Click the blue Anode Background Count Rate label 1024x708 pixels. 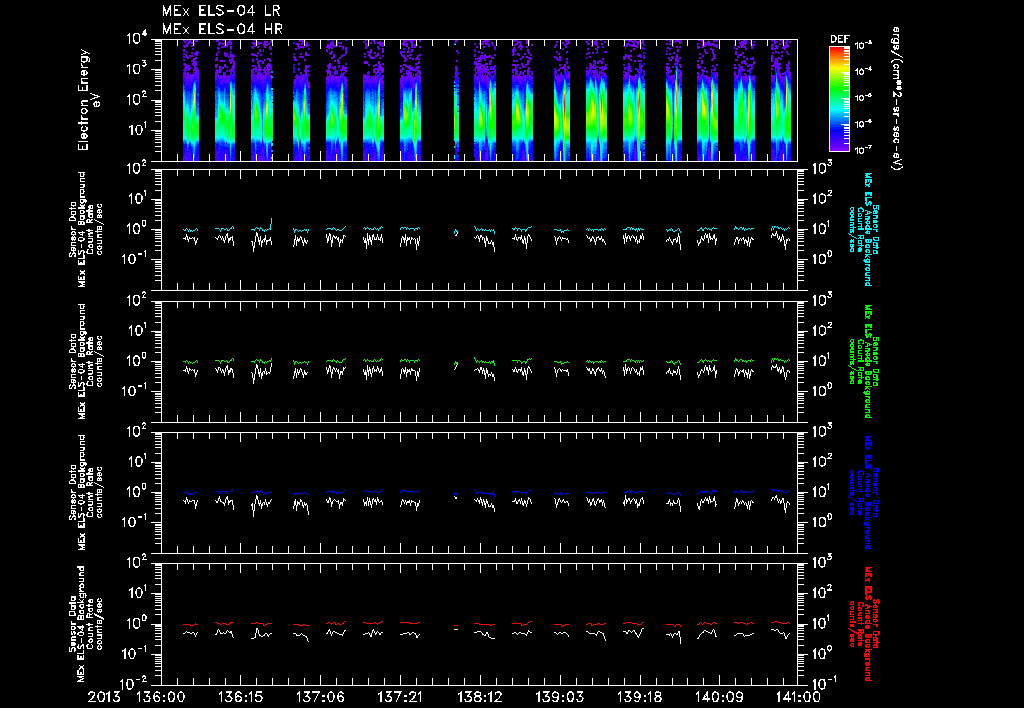point(862,492)
